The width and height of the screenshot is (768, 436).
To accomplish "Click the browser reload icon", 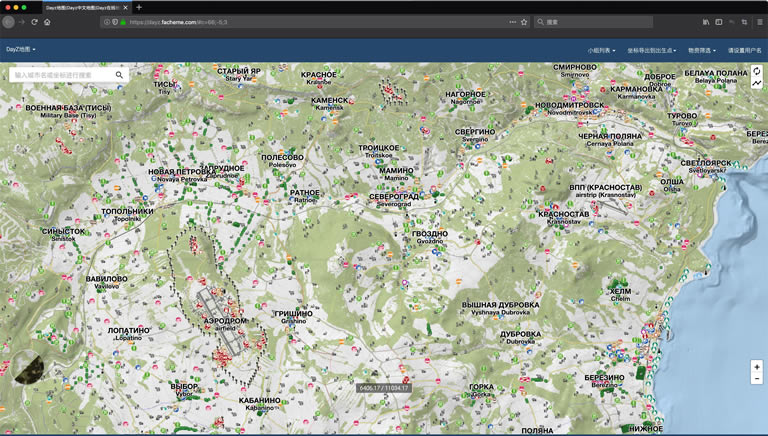I will click(34, 22).
